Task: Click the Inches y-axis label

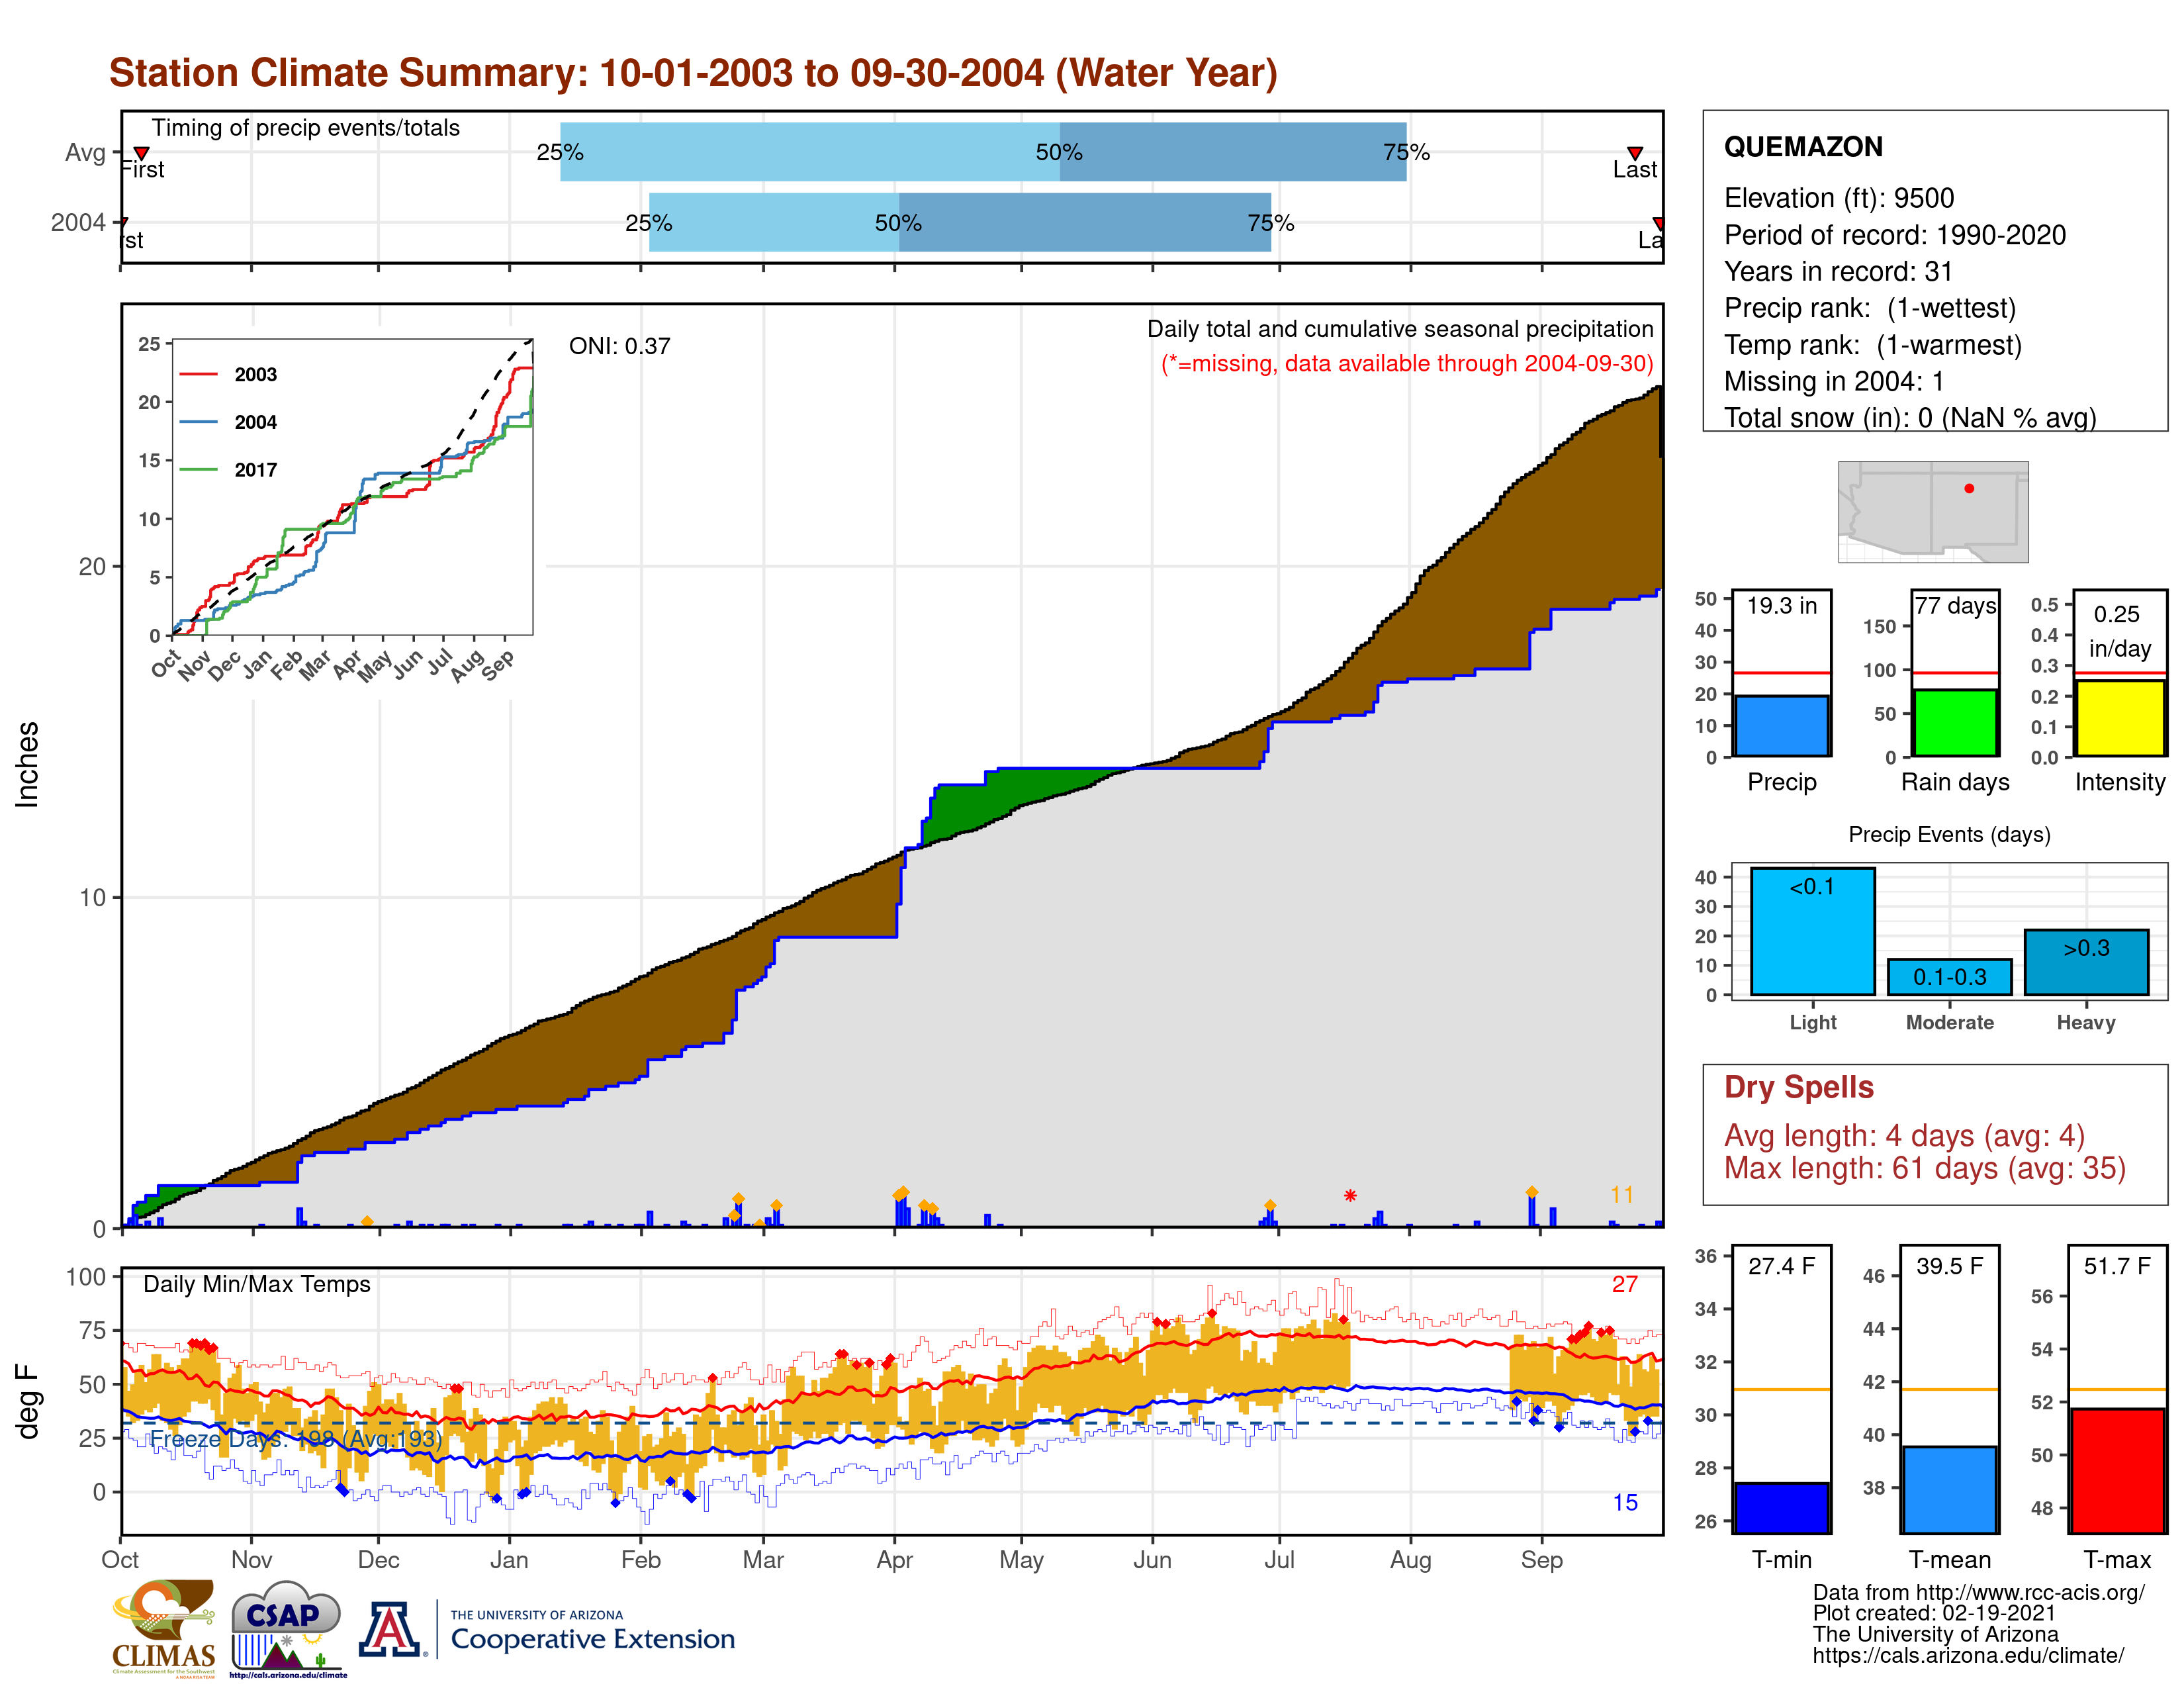Action: [27, 764]
